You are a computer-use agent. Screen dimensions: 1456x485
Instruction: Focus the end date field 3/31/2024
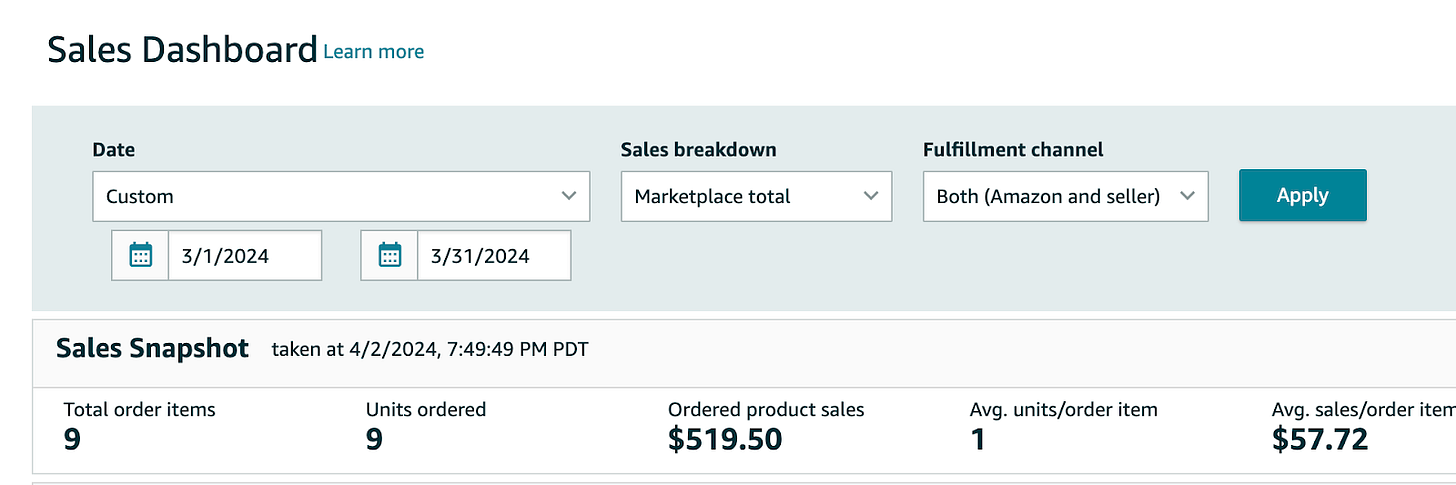494,256
